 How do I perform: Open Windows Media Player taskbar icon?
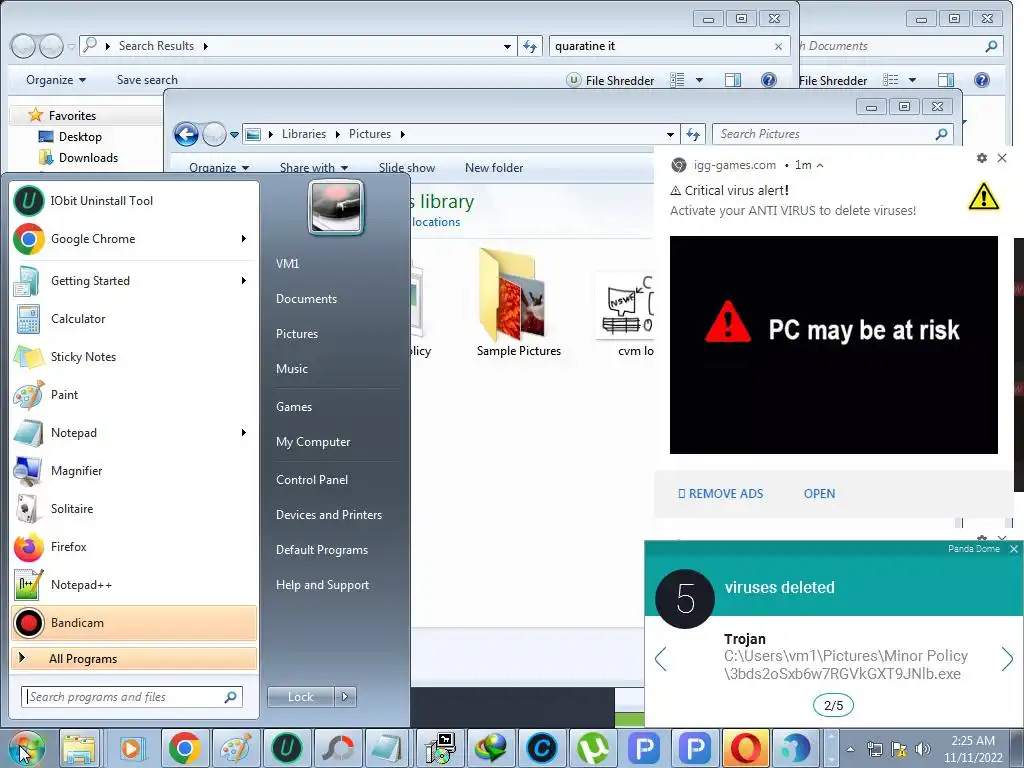131,748
